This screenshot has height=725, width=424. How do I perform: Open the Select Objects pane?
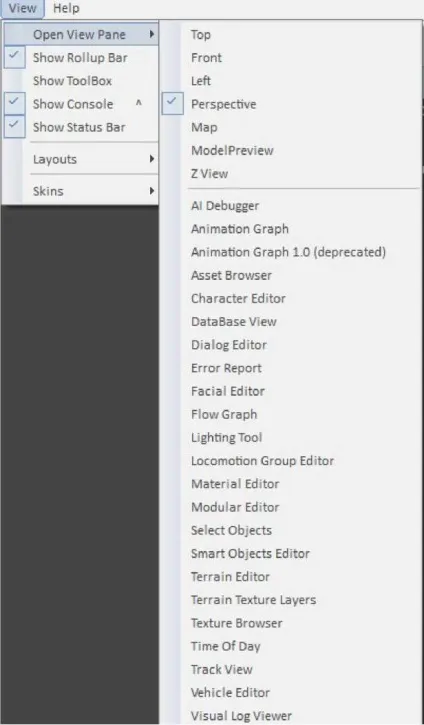pyautogui.click(x=291, y=530)
